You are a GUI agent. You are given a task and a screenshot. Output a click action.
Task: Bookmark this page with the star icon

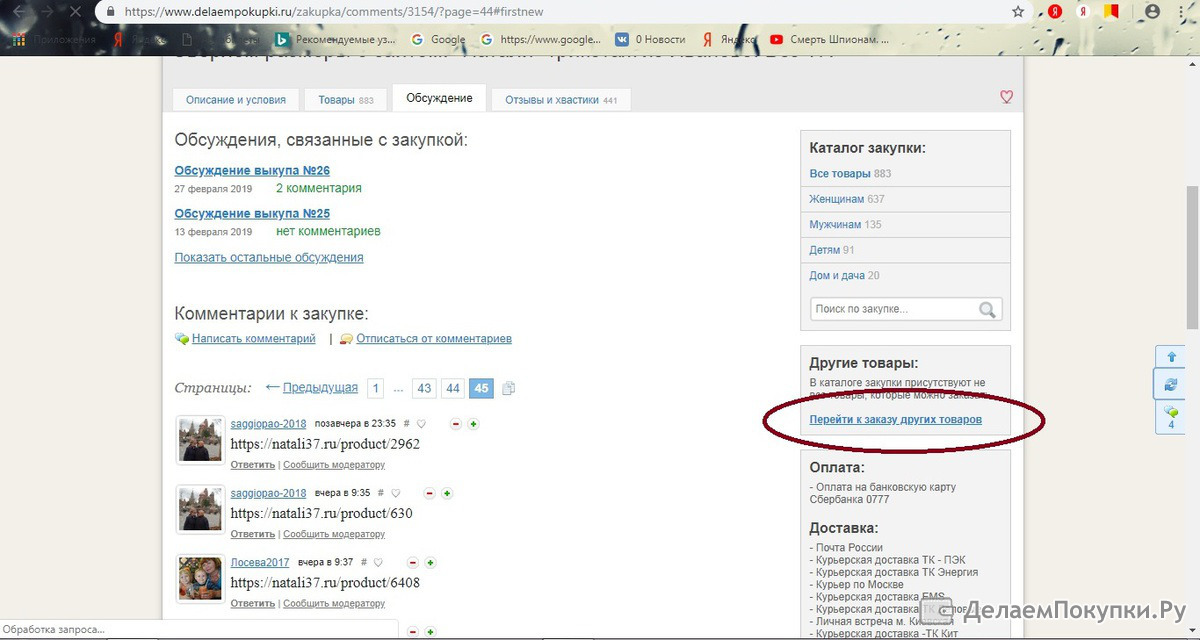pos(1018,12)
